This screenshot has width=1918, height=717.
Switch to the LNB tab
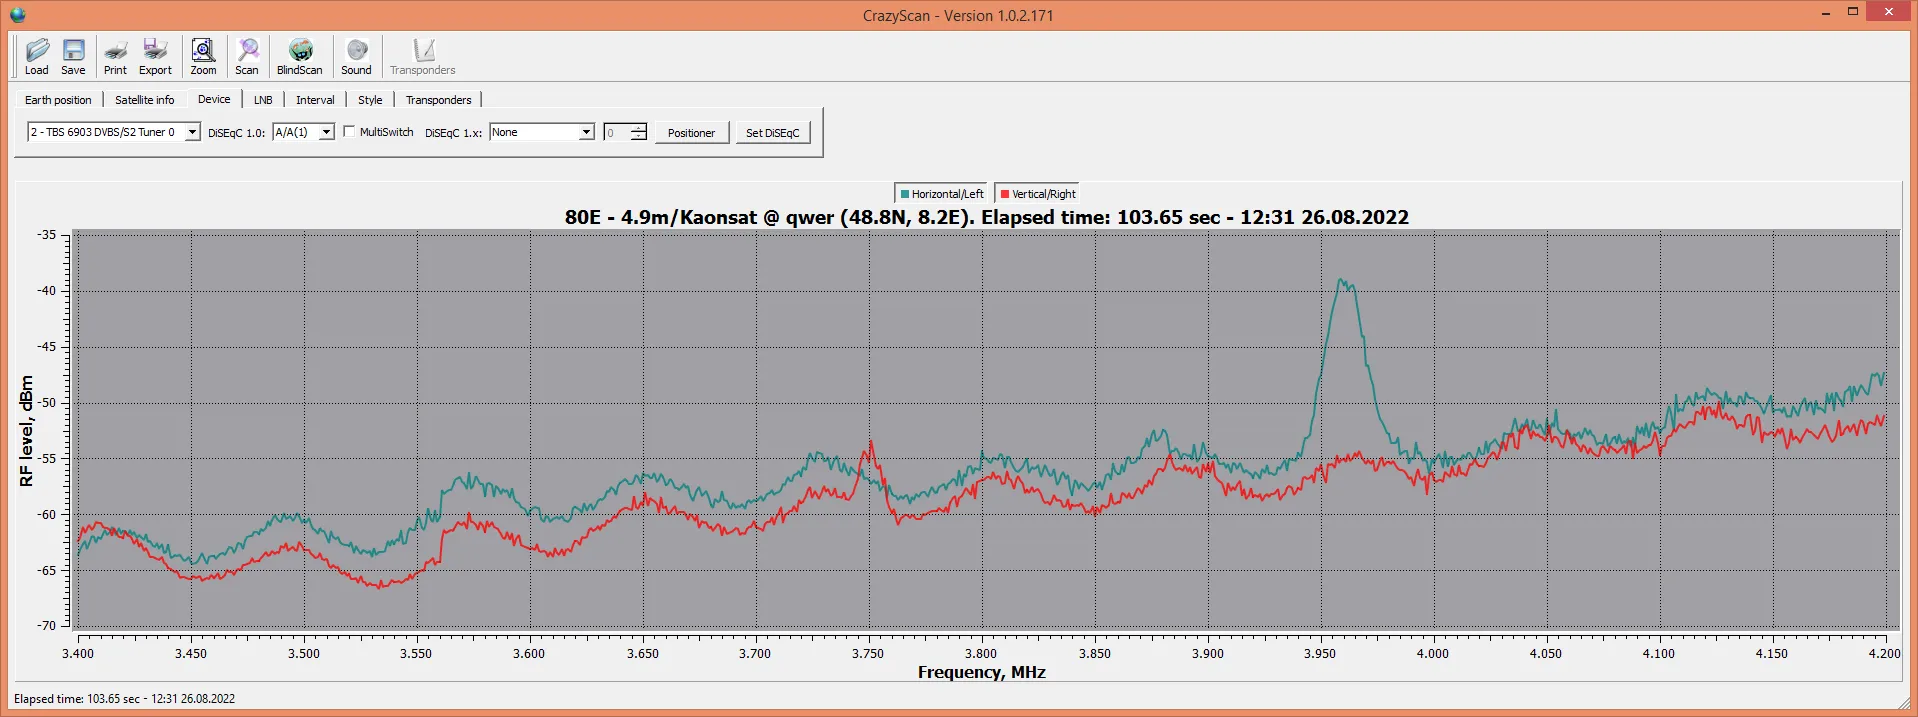click(263, 100)
